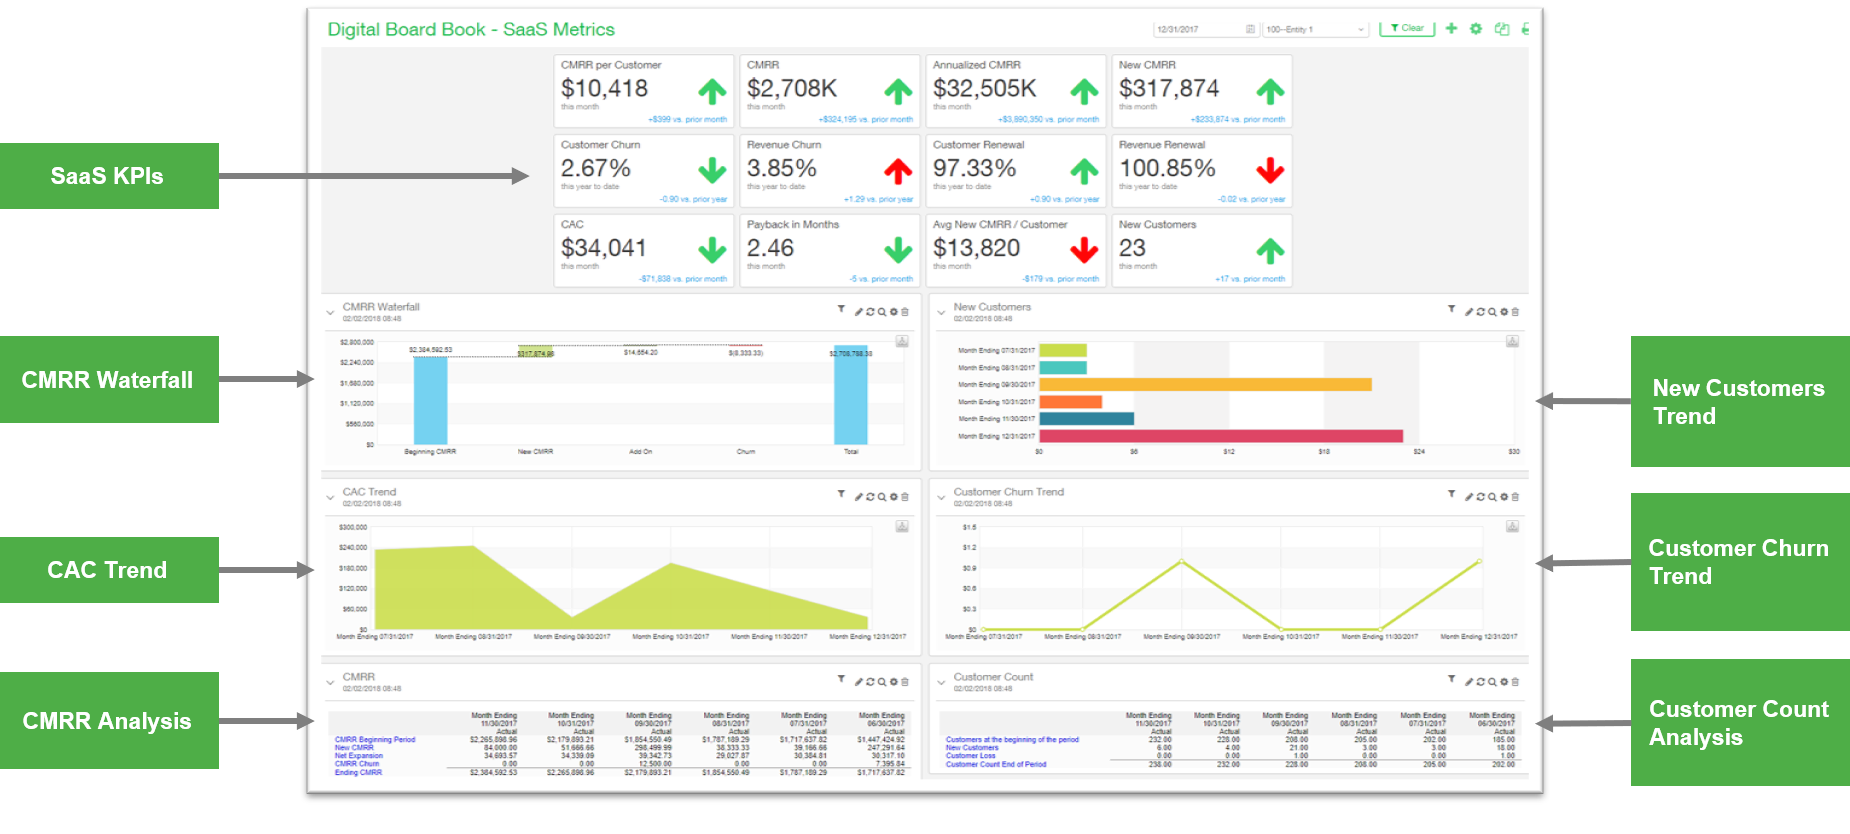Collapse the CMRR table panel
Screen dimensions: 1850x834
pyautogui.click(x=331, y=683)
